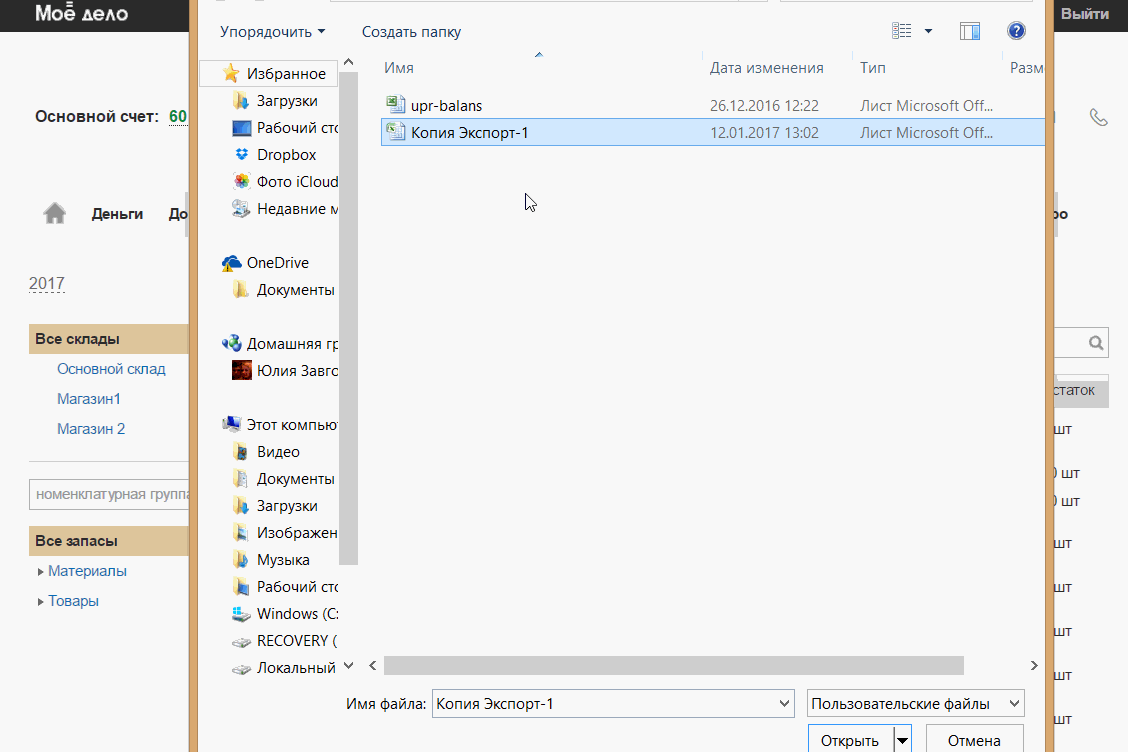Image resolution: width=1128 pixels, height=752 pixels.
Task: Sort by the Имя column header
Action: pos(399,68)
